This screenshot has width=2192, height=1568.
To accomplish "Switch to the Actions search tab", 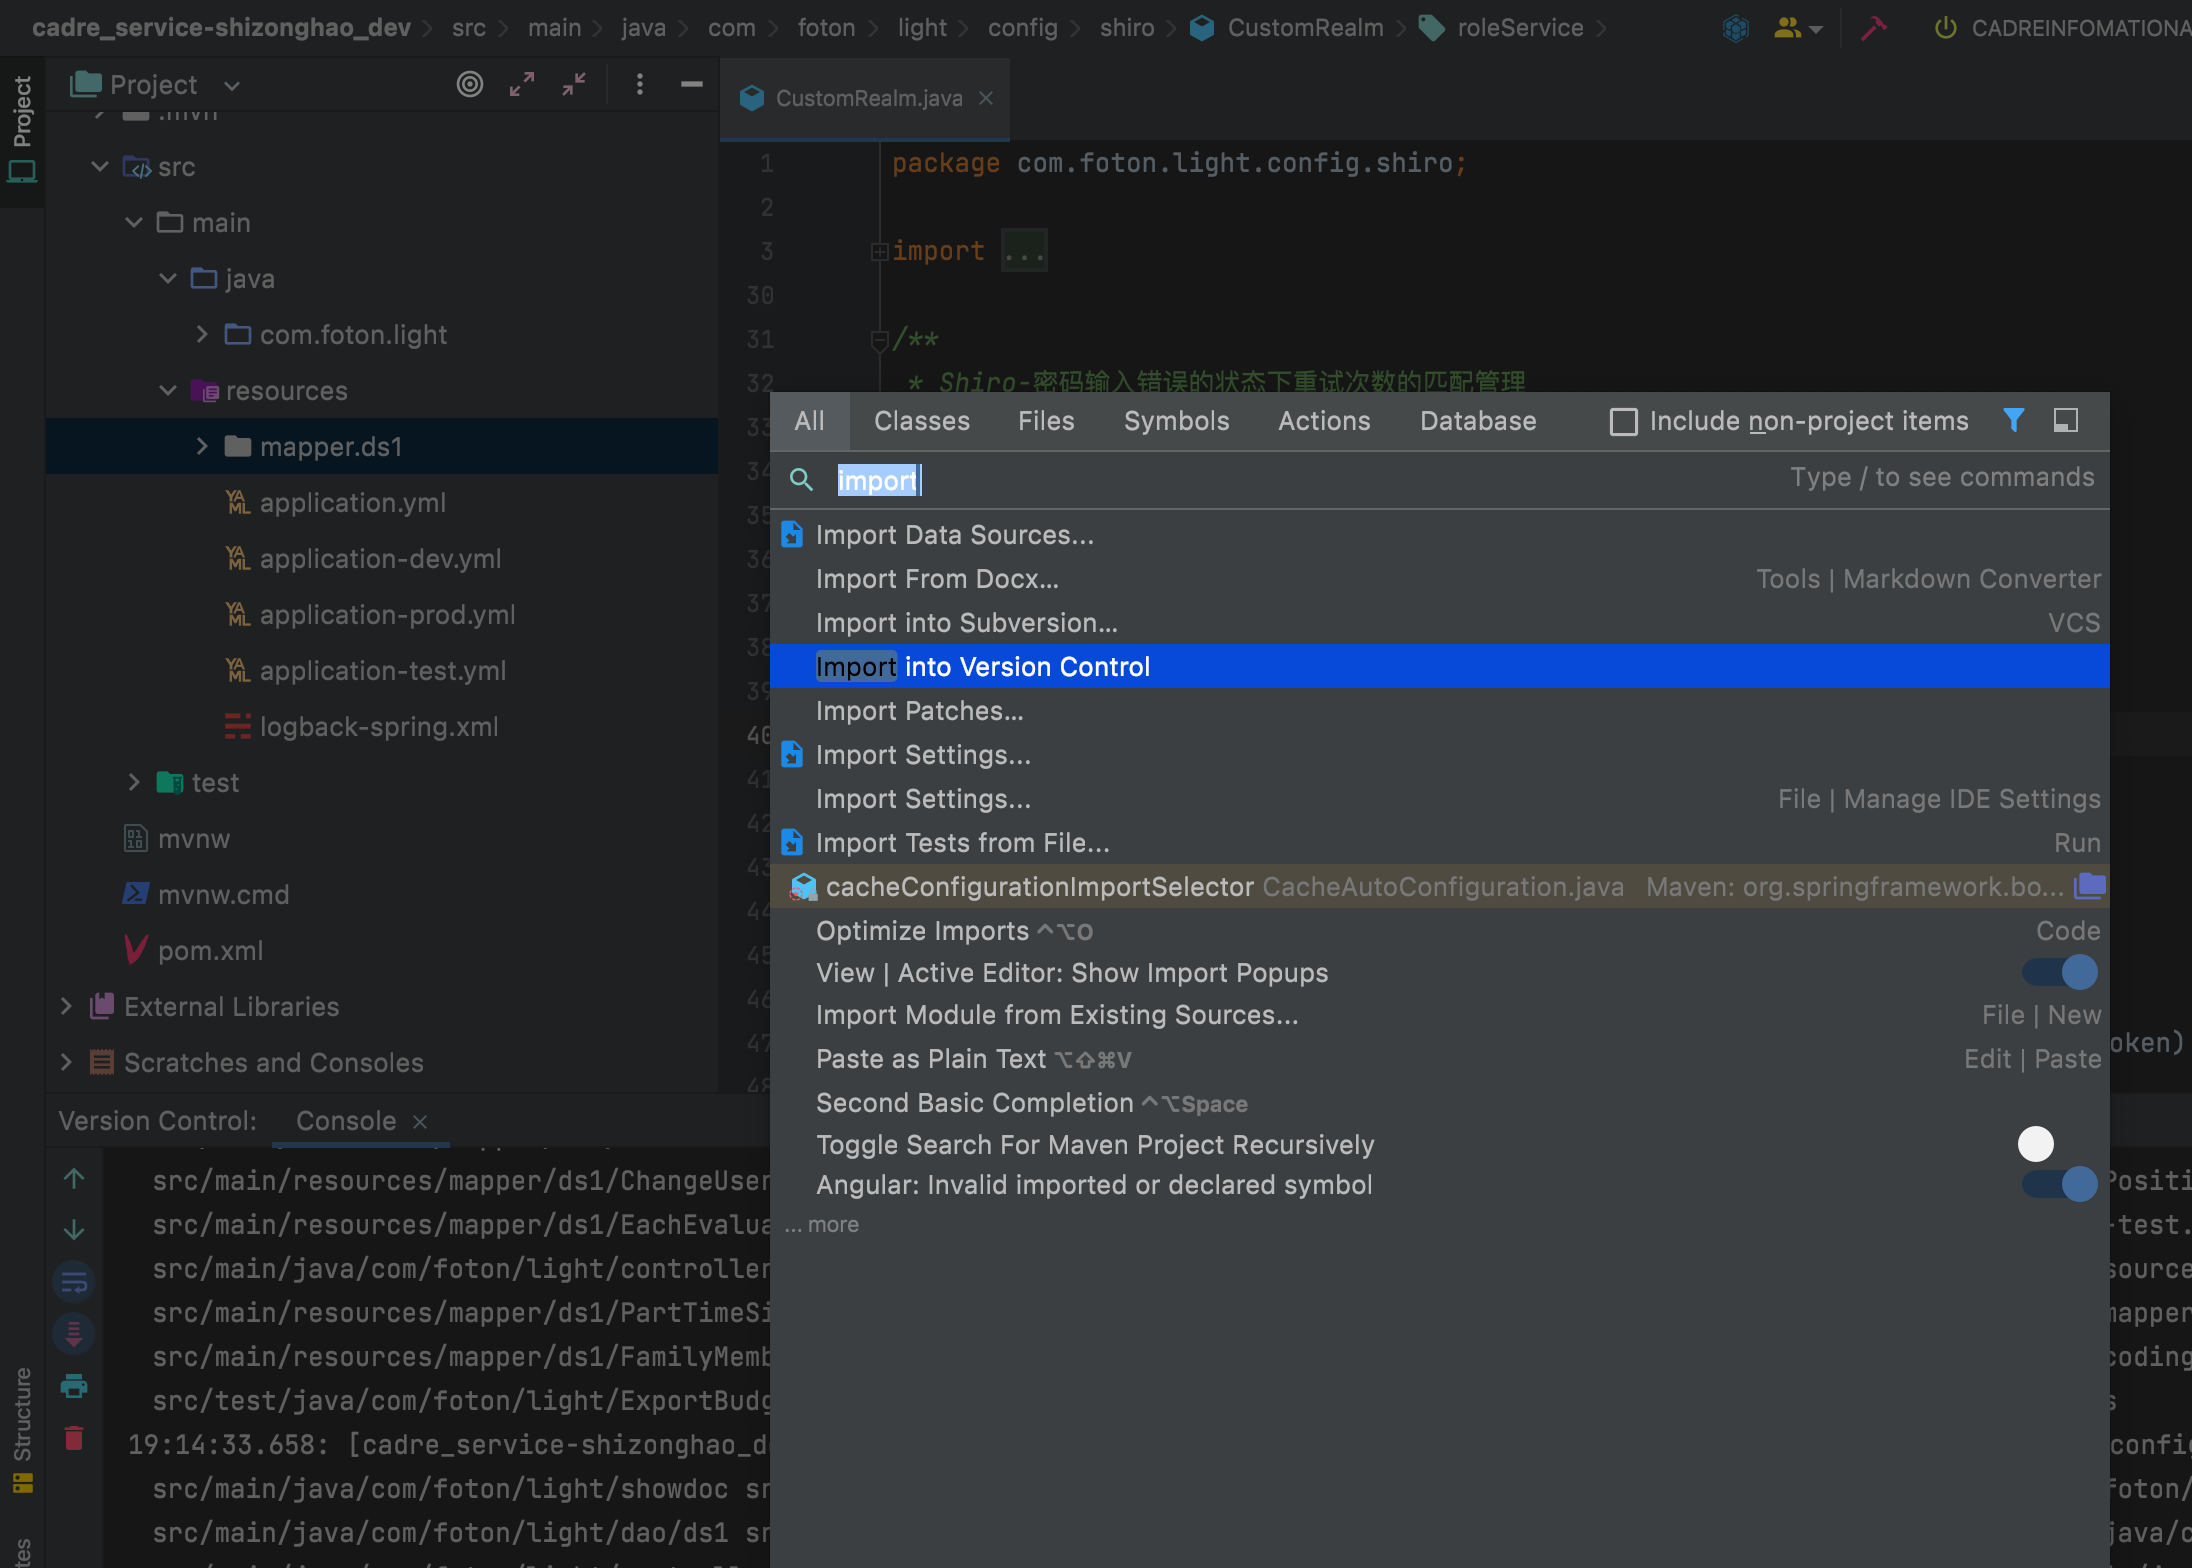I will tap(1323, 421).
